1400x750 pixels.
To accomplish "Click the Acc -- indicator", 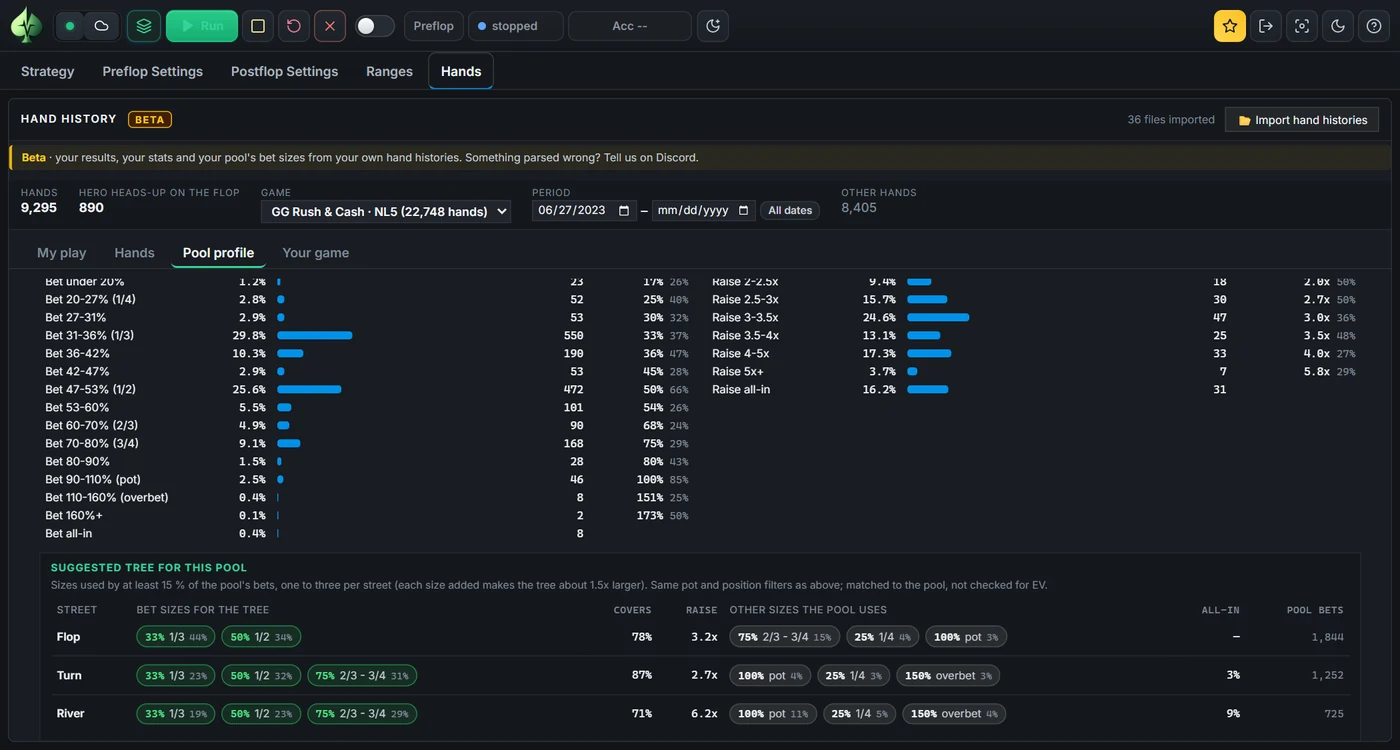I will [x=630, y=26].
